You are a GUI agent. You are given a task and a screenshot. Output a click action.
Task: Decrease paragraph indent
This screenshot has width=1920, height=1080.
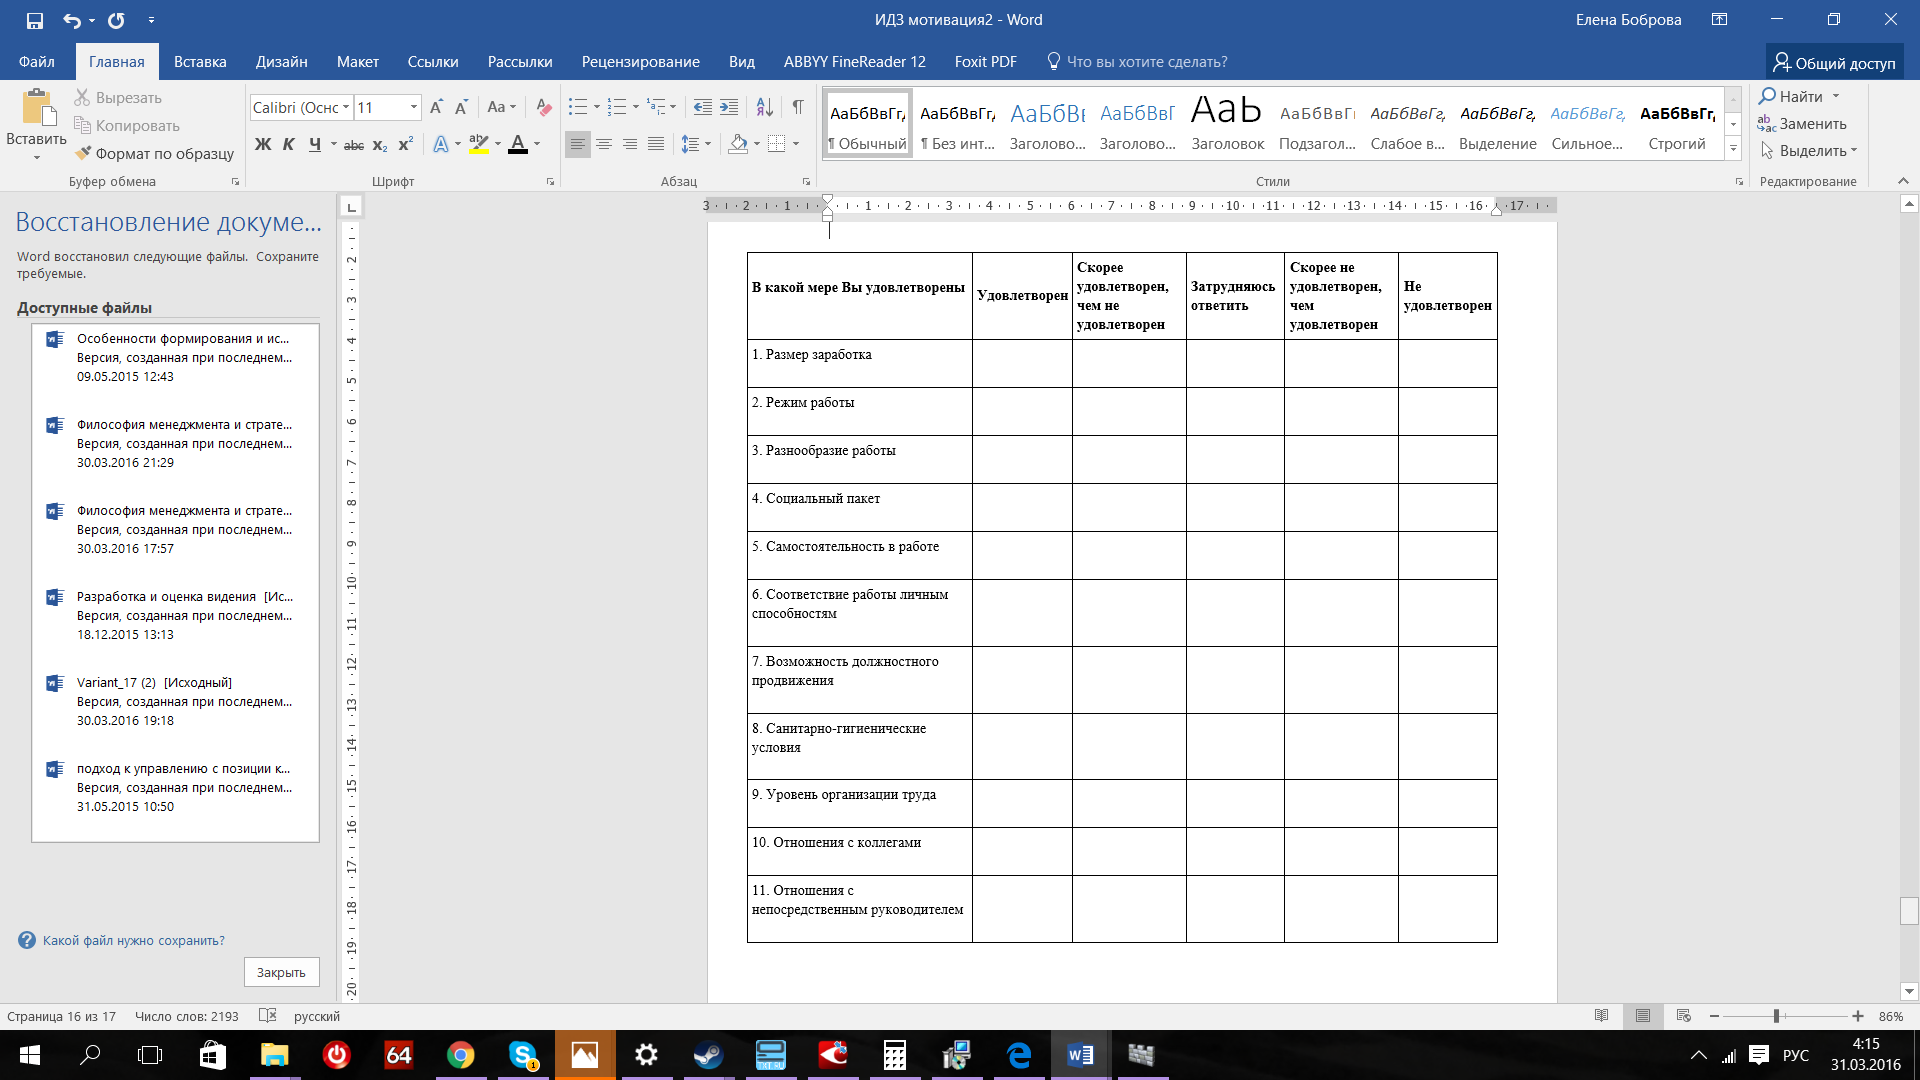point(703,107)
